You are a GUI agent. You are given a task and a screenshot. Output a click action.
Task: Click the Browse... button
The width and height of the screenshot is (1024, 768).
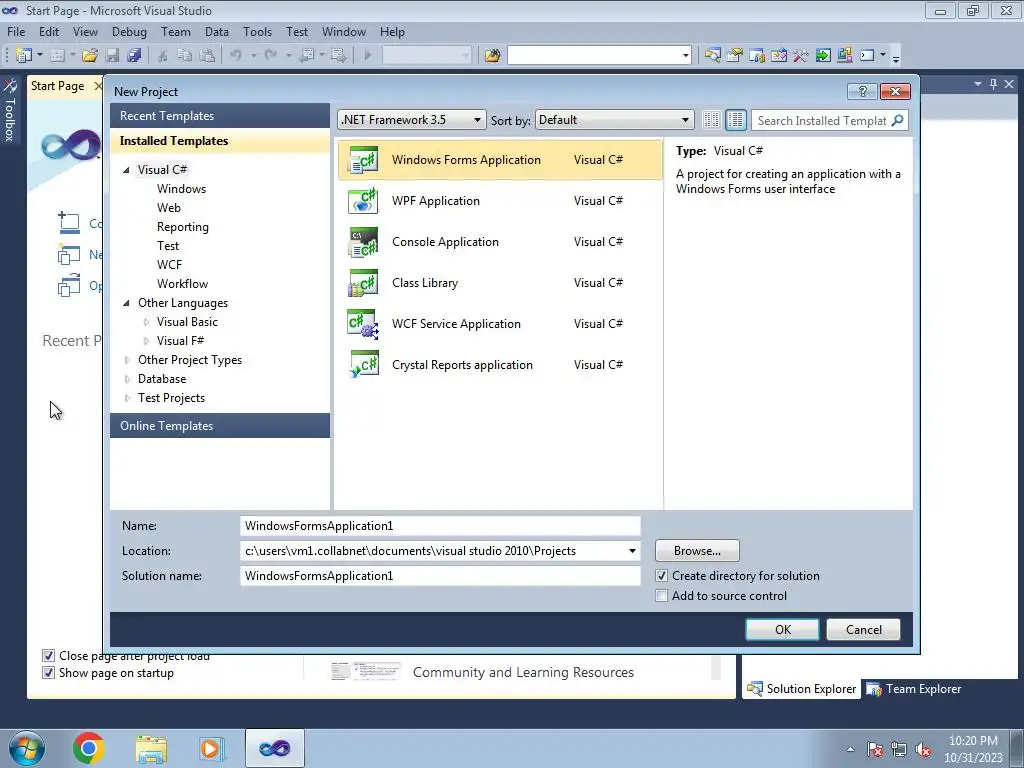(x=697, y=551)
